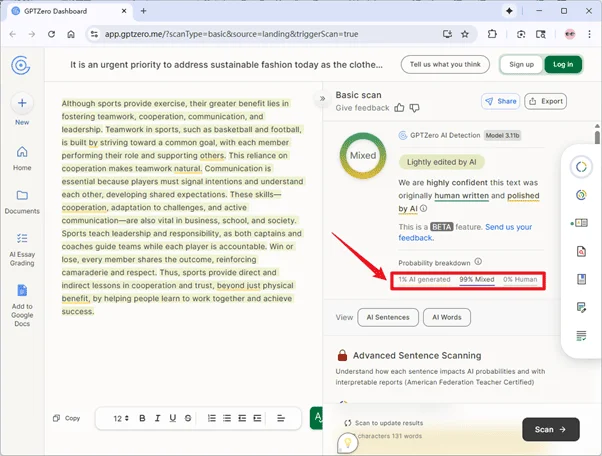Switch view to AI Words
This screenshot has width=602, height=456.
tap(447, 317)
